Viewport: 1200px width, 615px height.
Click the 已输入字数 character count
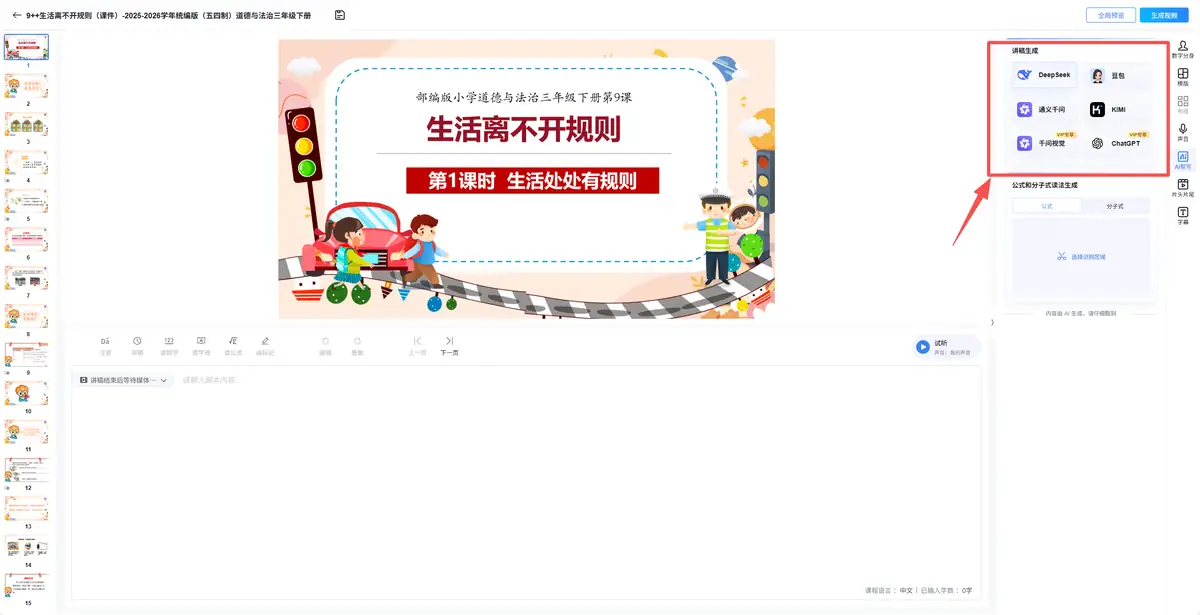pos(946,590)
